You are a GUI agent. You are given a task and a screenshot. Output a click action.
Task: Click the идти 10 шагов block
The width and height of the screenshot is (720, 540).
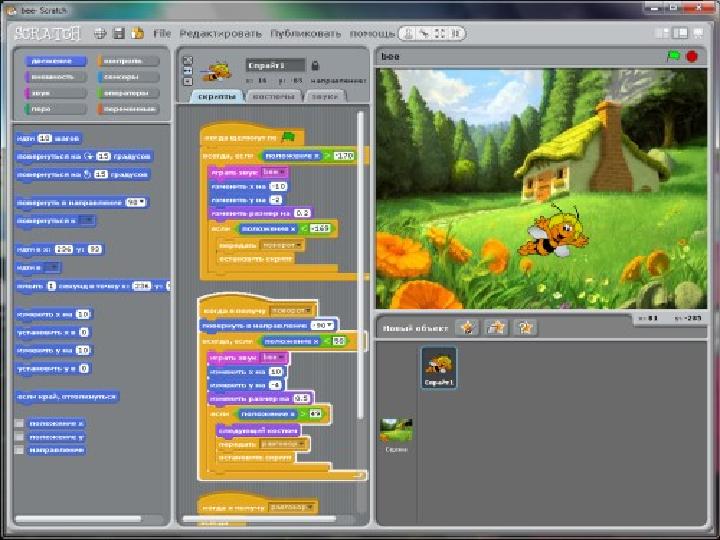pos(49,138)
